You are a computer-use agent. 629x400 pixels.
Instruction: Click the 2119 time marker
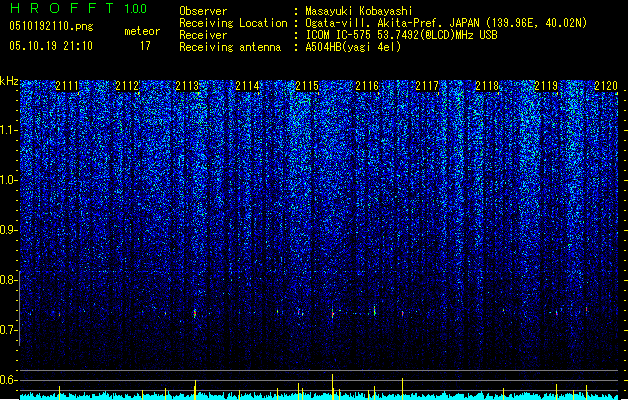click(x=546, y=86)
